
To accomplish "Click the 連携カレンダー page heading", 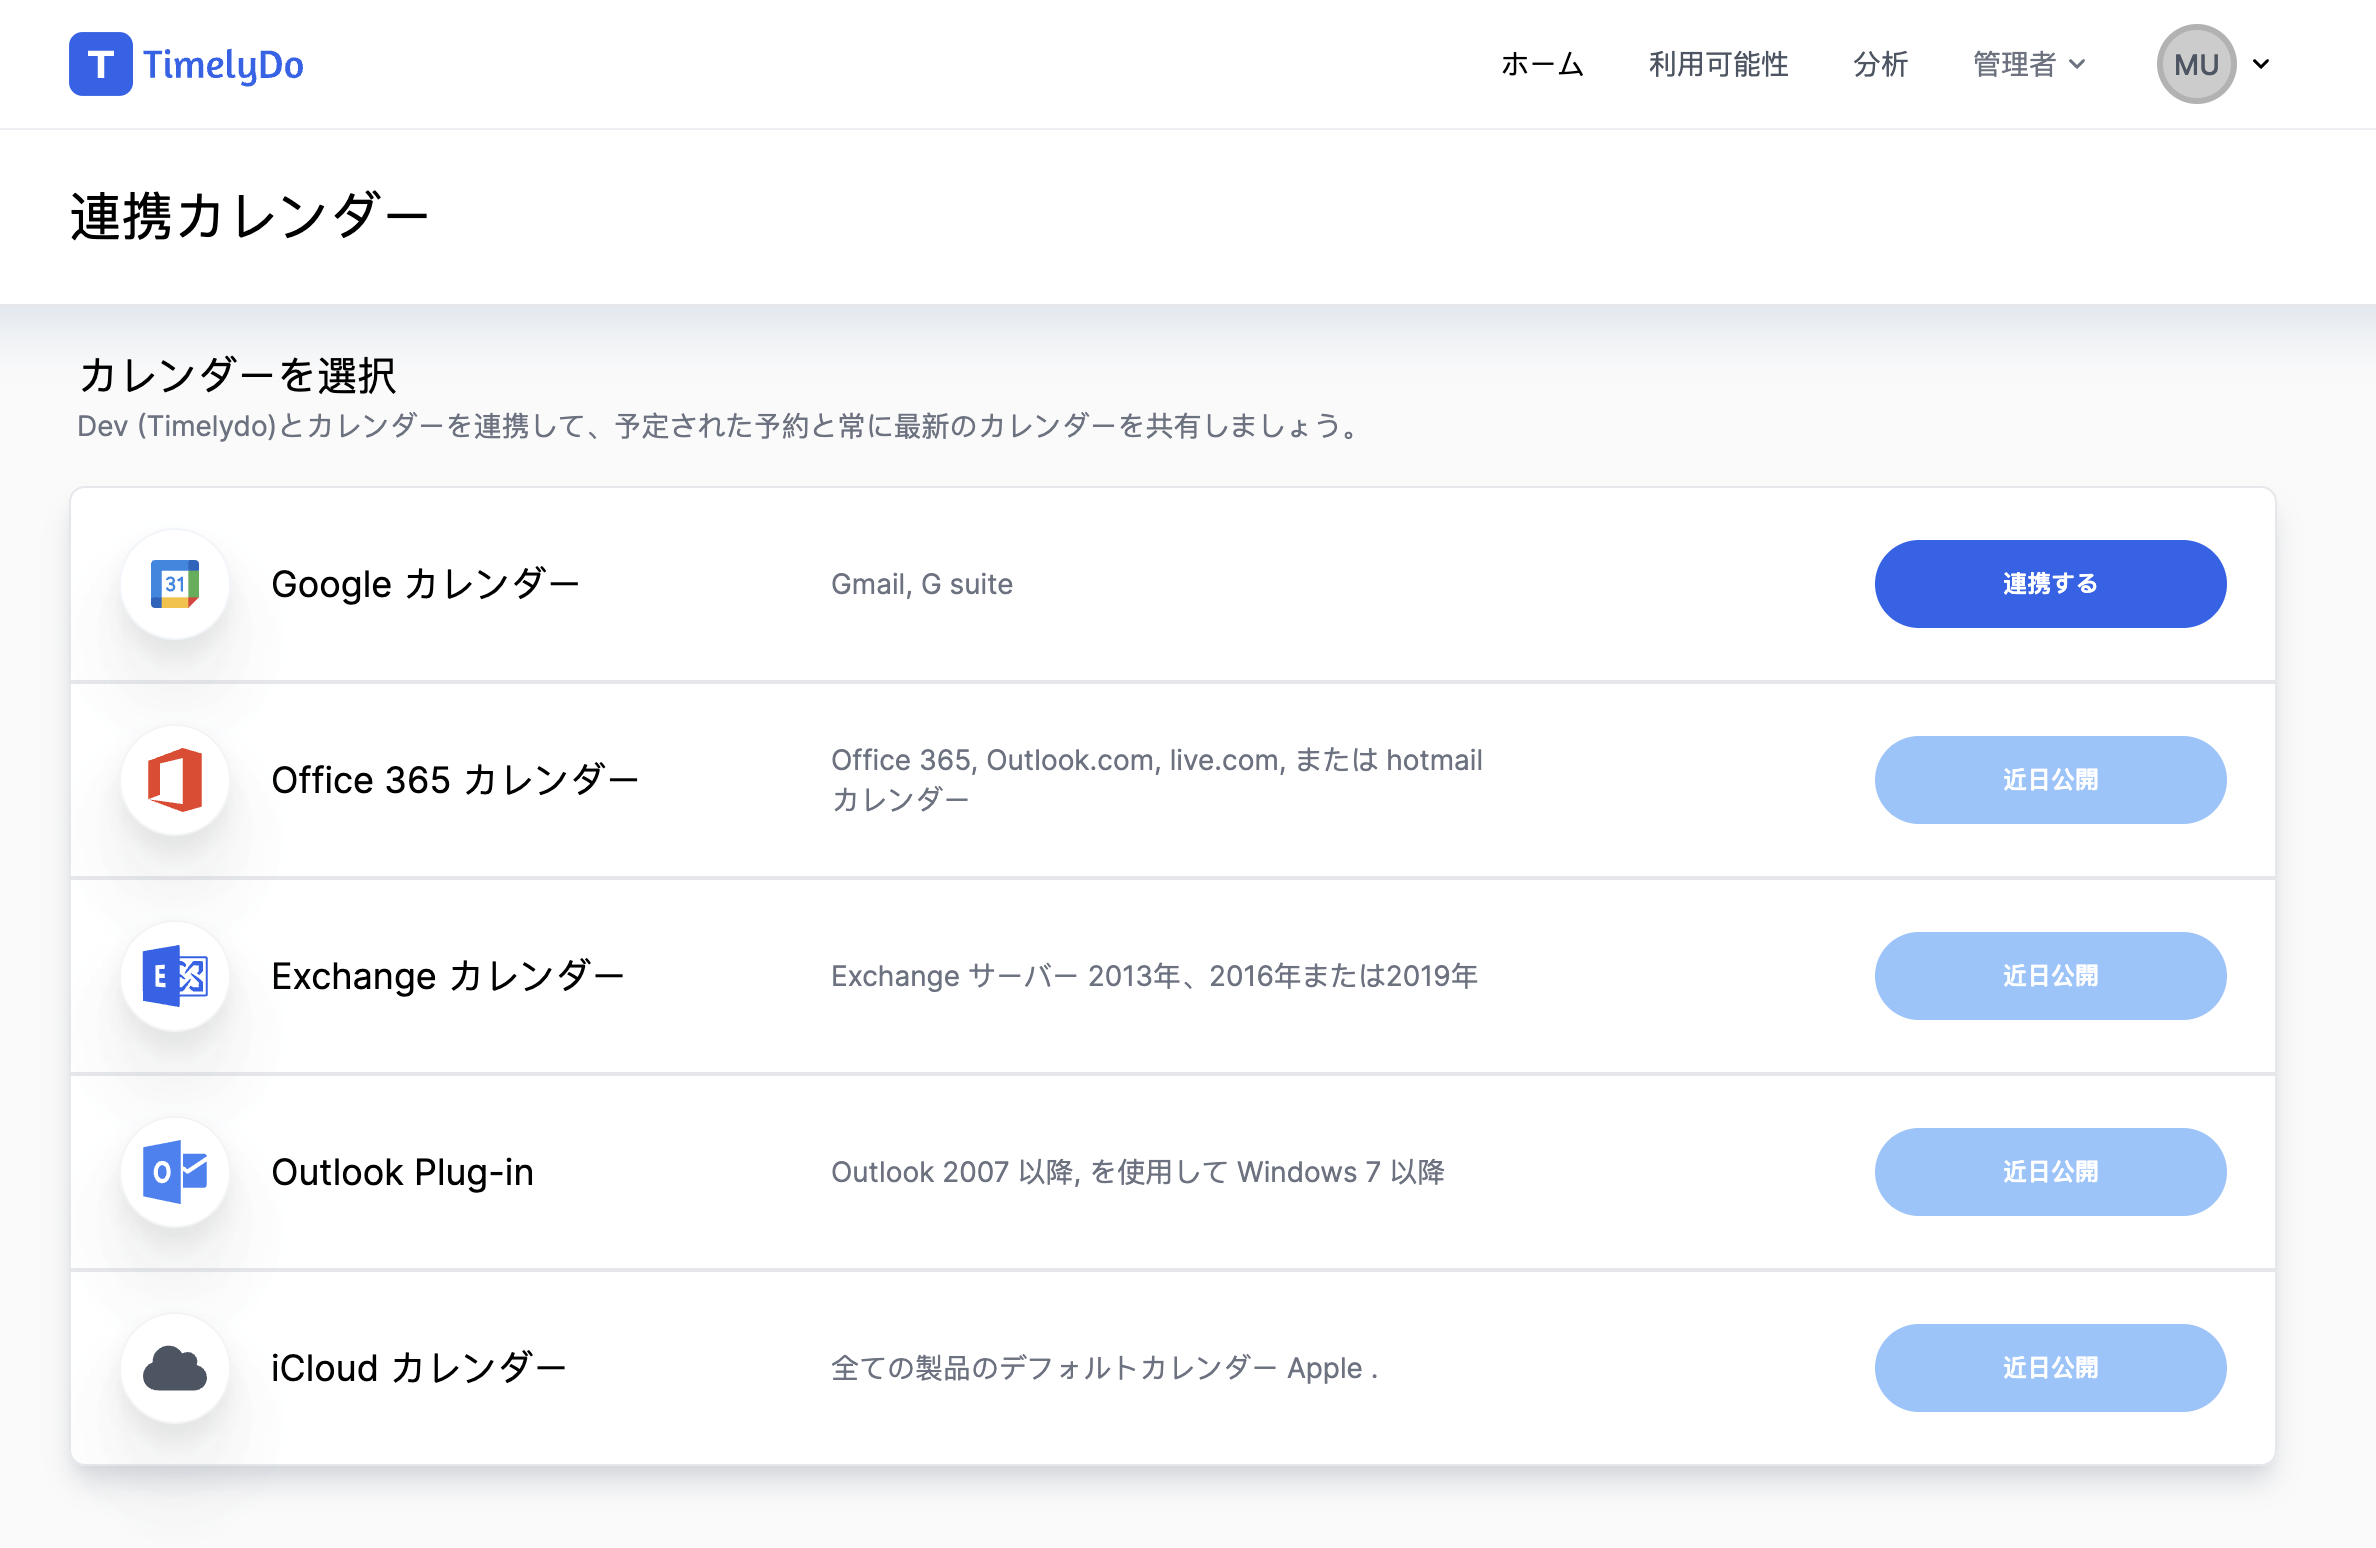I will tap(250, 216).
